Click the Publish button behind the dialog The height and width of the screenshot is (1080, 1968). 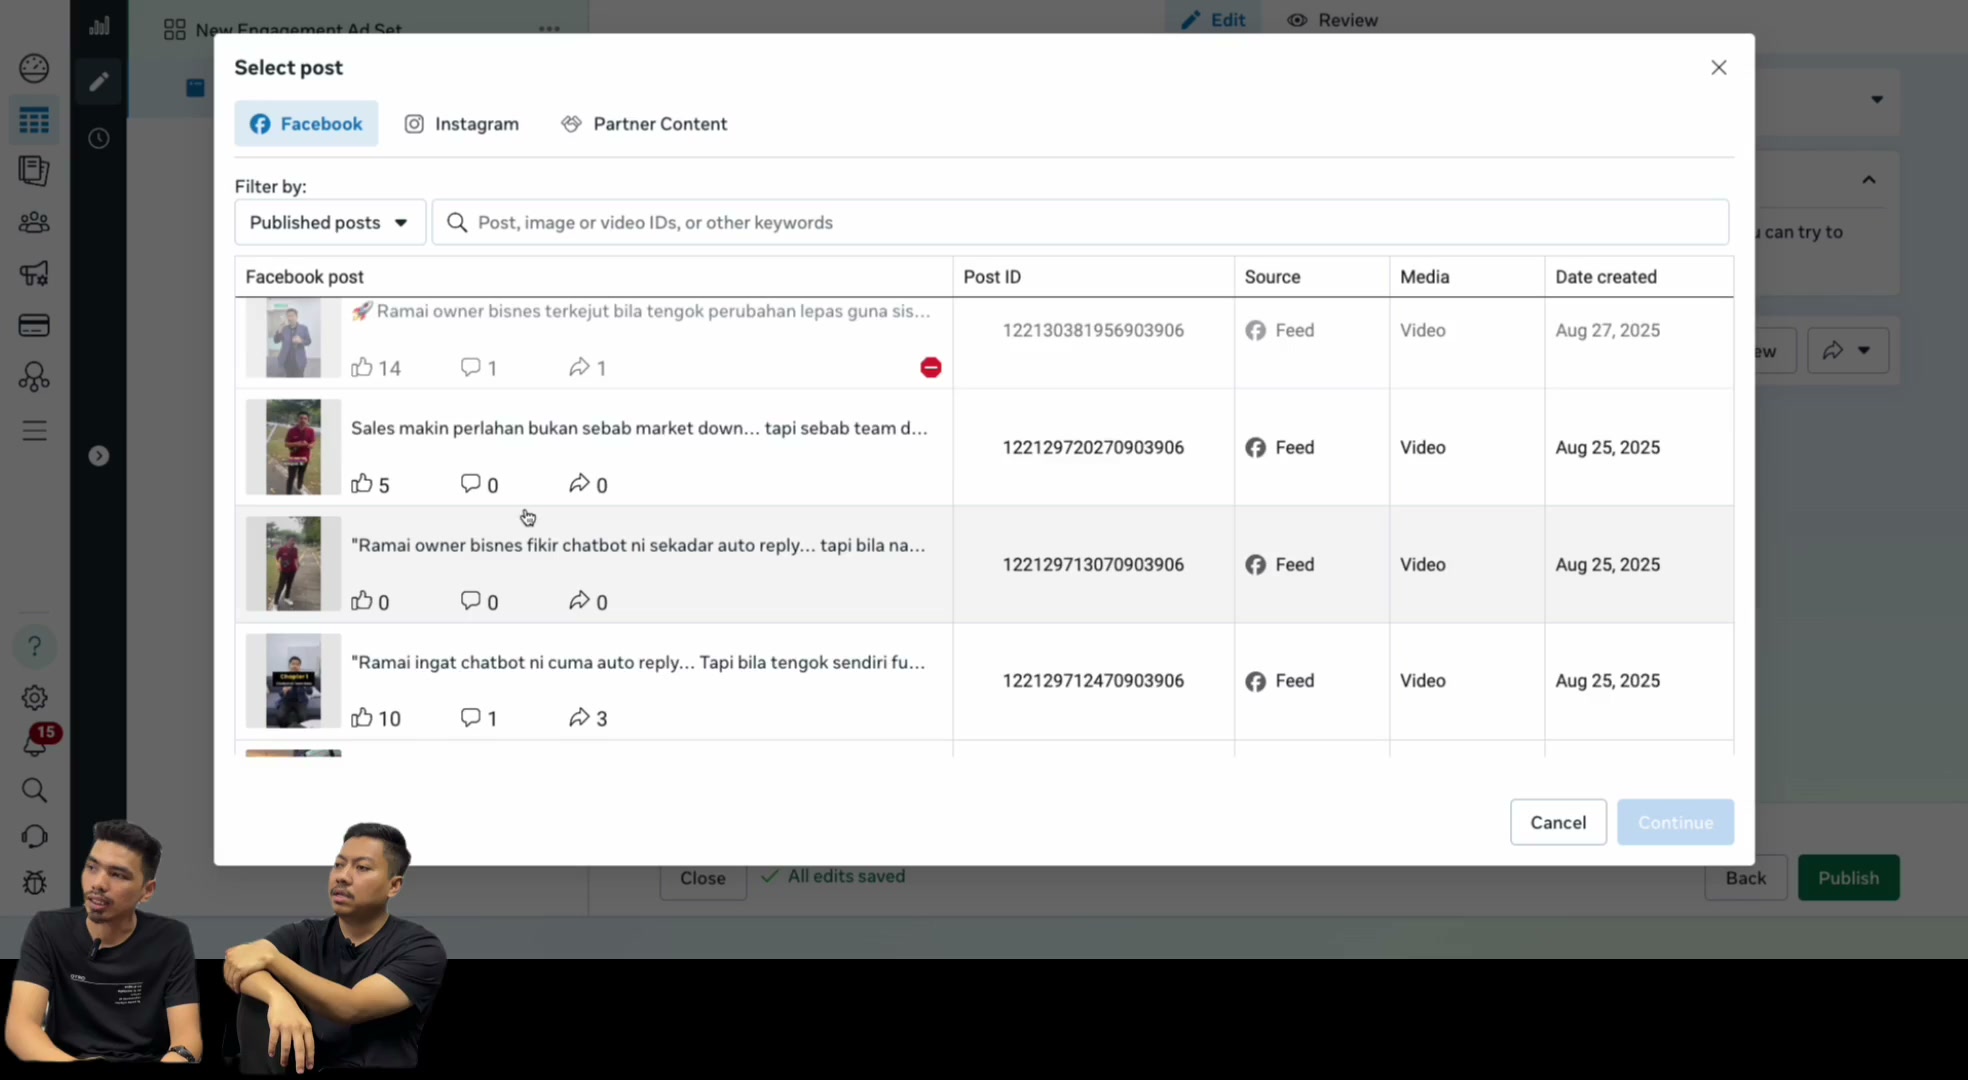point(1848,877)
